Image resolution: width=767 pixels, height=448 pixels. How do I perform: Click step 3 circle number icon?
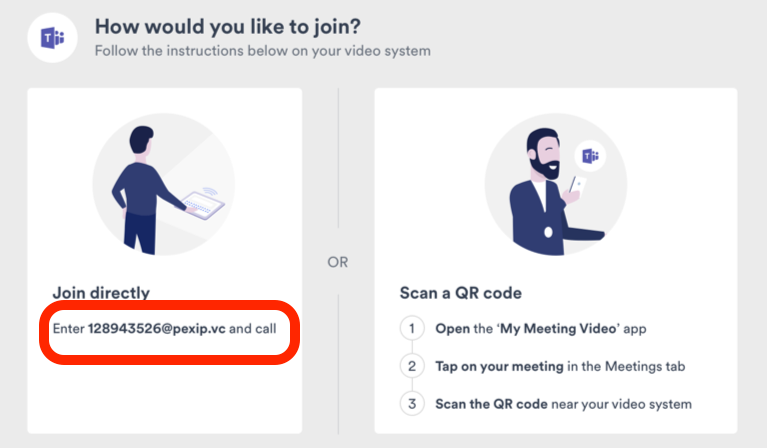(x=411, y=404)
